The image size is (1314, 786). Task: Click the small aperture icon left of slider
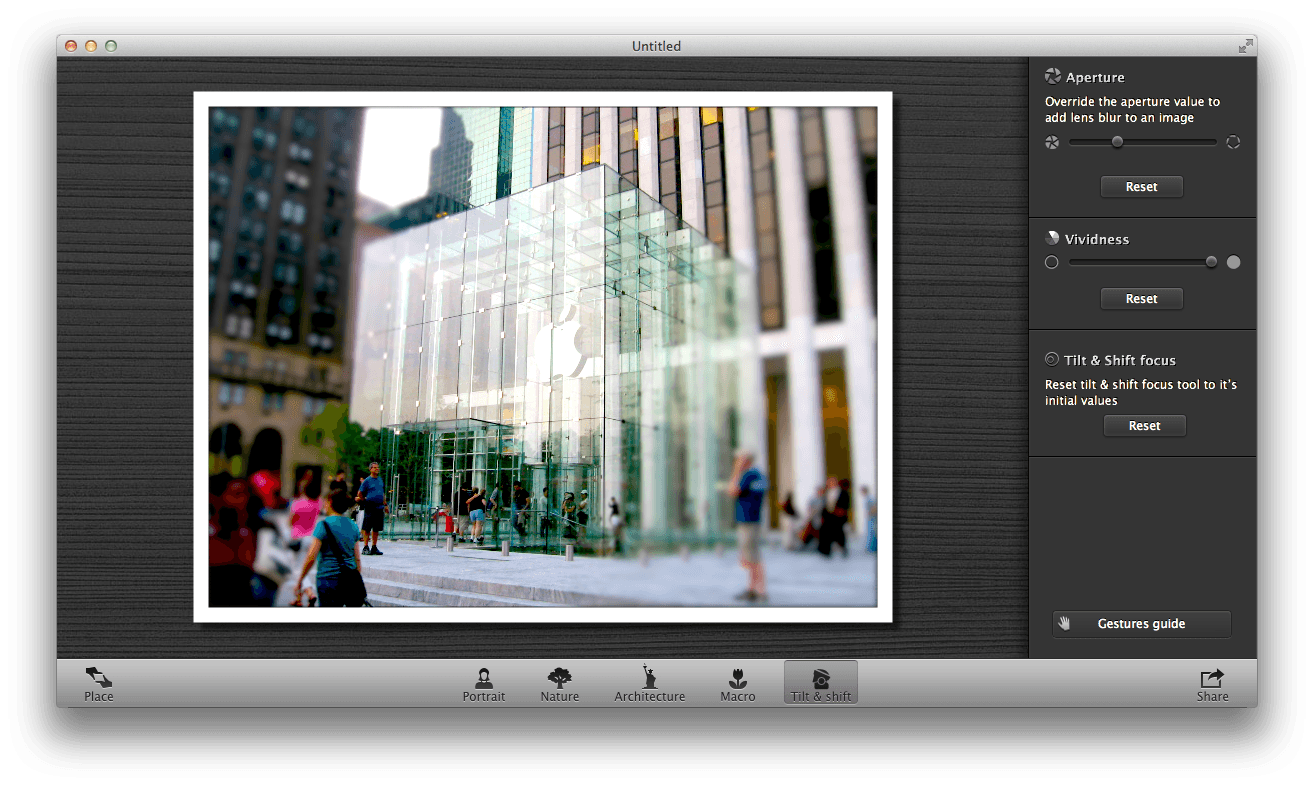[1052, 142]
